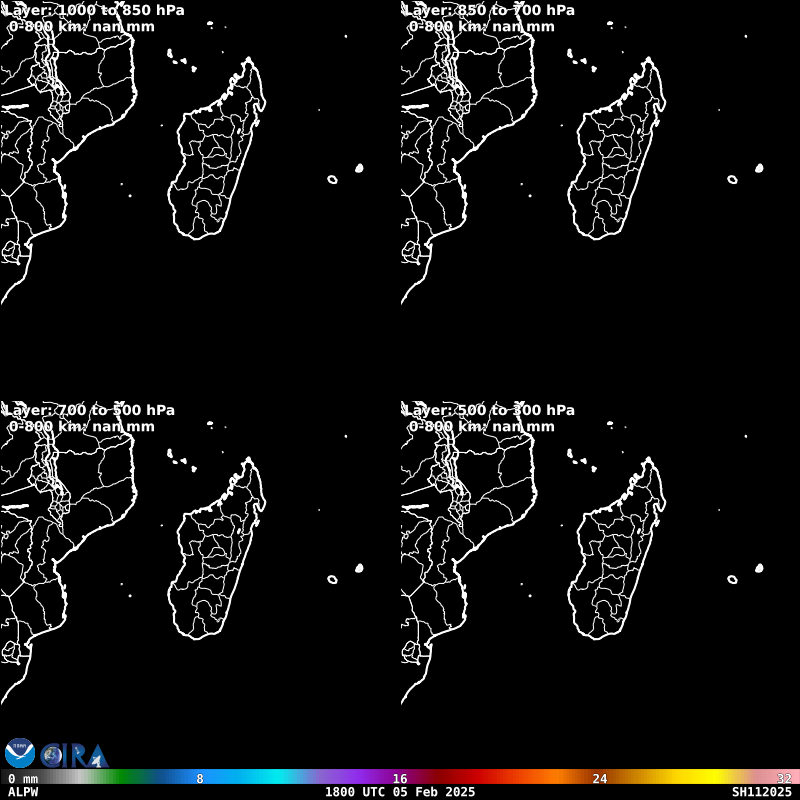
Task: Click '0-800 km: nan mm' under 850 to 700 hPa
Action: tap(482, 27)
